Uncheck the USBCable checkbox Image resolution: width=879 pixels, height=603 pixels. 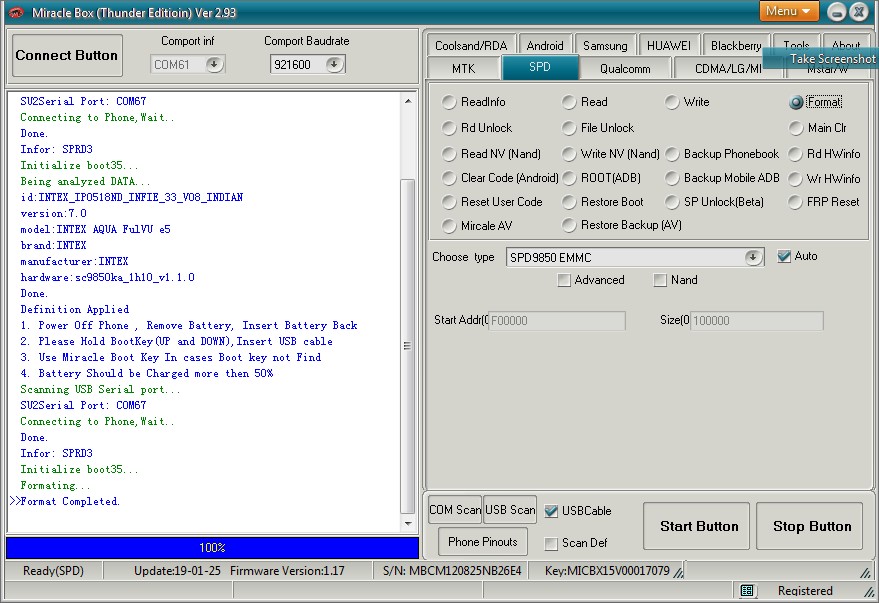pos(552,511)
